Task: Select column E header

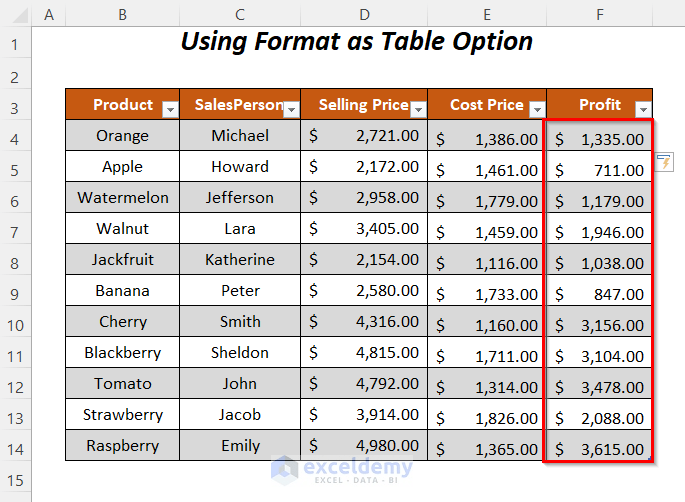Action: [487, 14]
